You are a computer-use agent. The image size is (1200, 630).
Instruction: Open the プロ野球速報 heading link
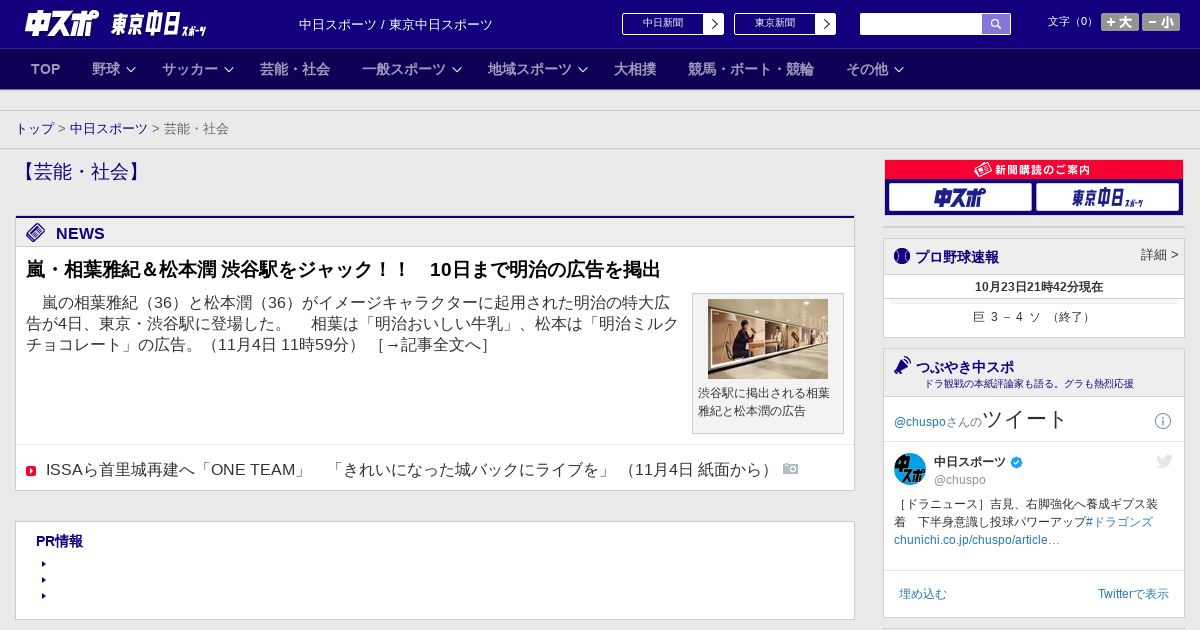coord(957,257)
